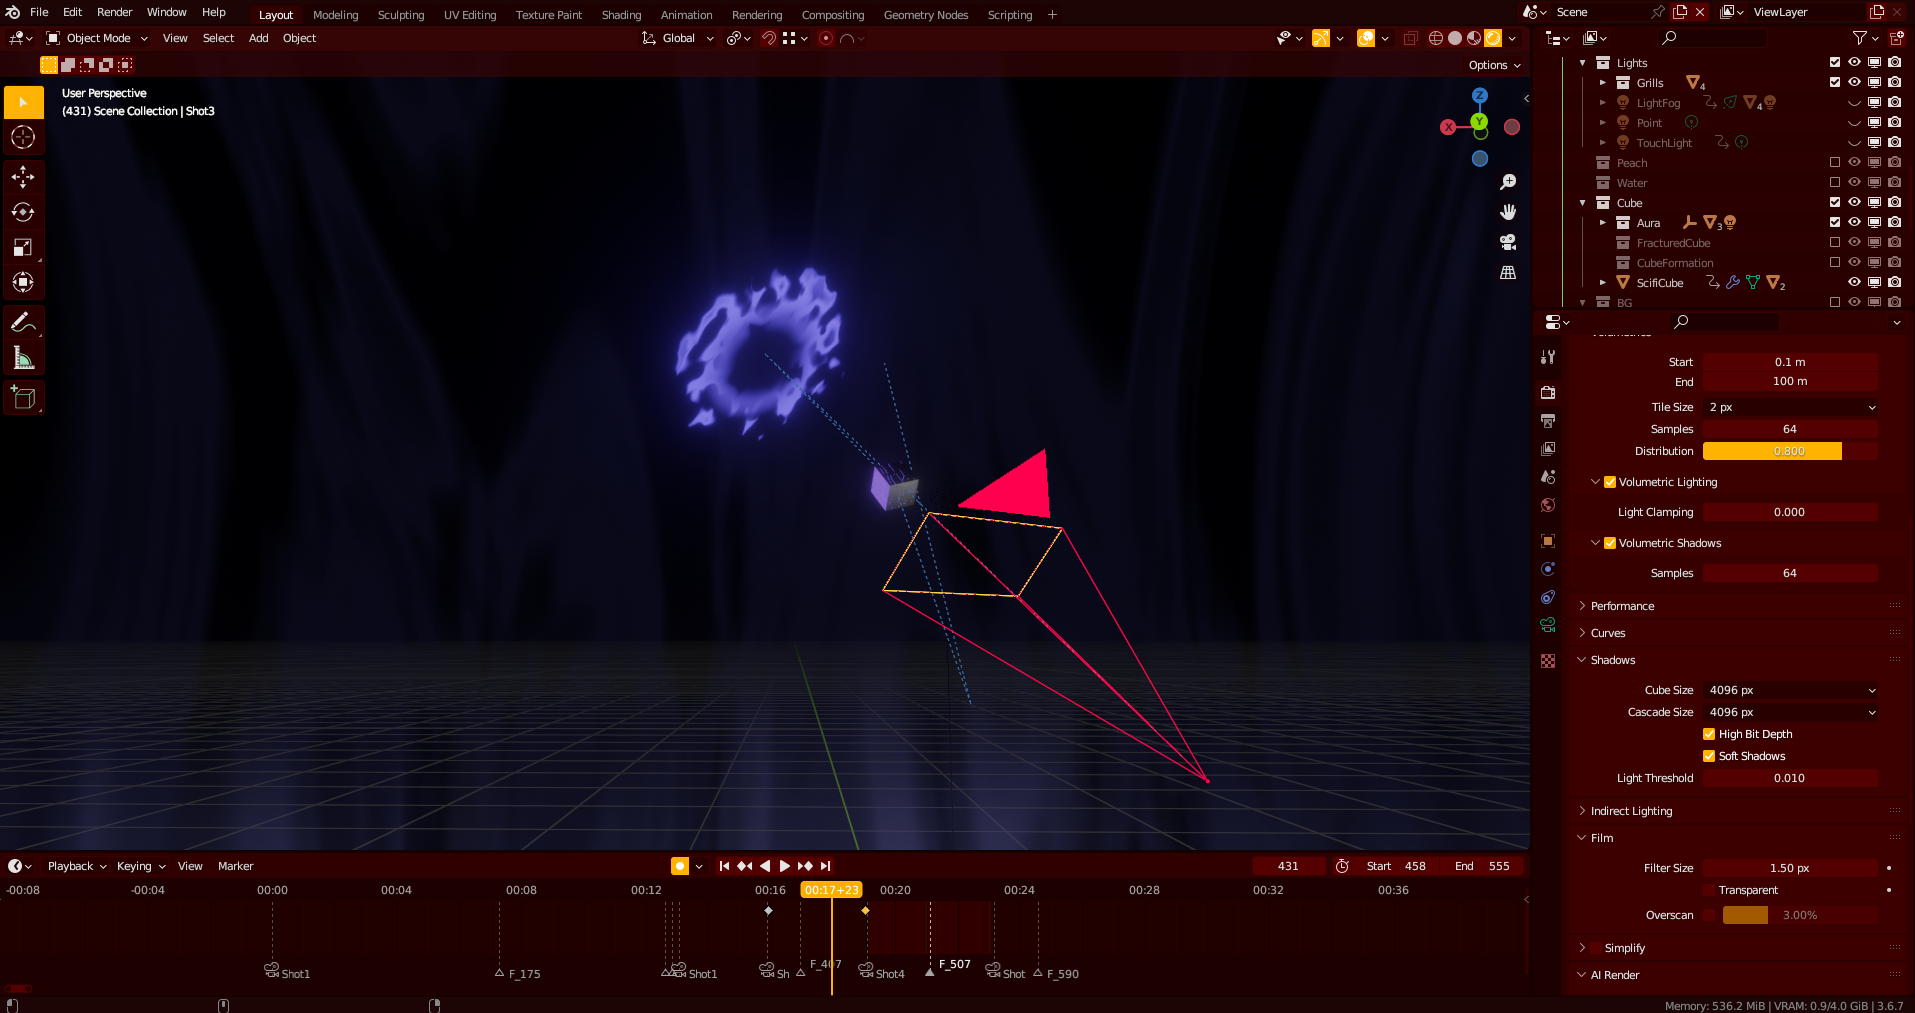Image resolution: width=1915 pixels, height=1013 pixels.
Task: Select the Move tool
Action: [23, 177]
